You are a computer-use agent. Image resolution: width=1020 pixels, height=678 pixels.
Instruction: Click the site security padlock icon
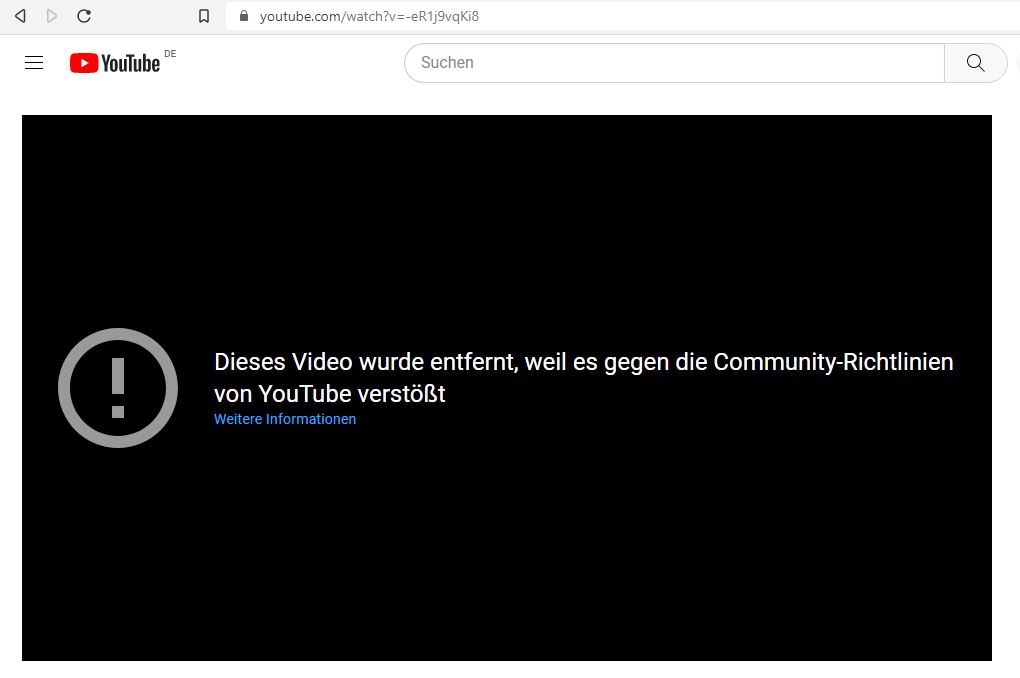tap(243, 16)
